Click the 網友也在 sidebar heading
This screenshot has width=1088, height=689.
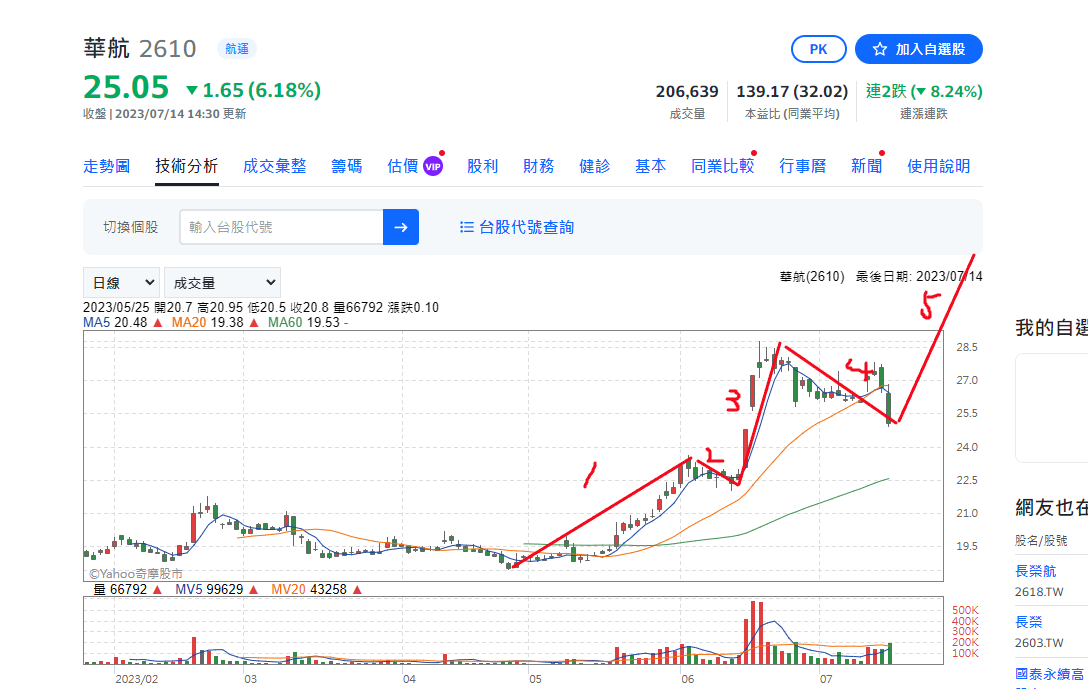[x=1051, y=508]
